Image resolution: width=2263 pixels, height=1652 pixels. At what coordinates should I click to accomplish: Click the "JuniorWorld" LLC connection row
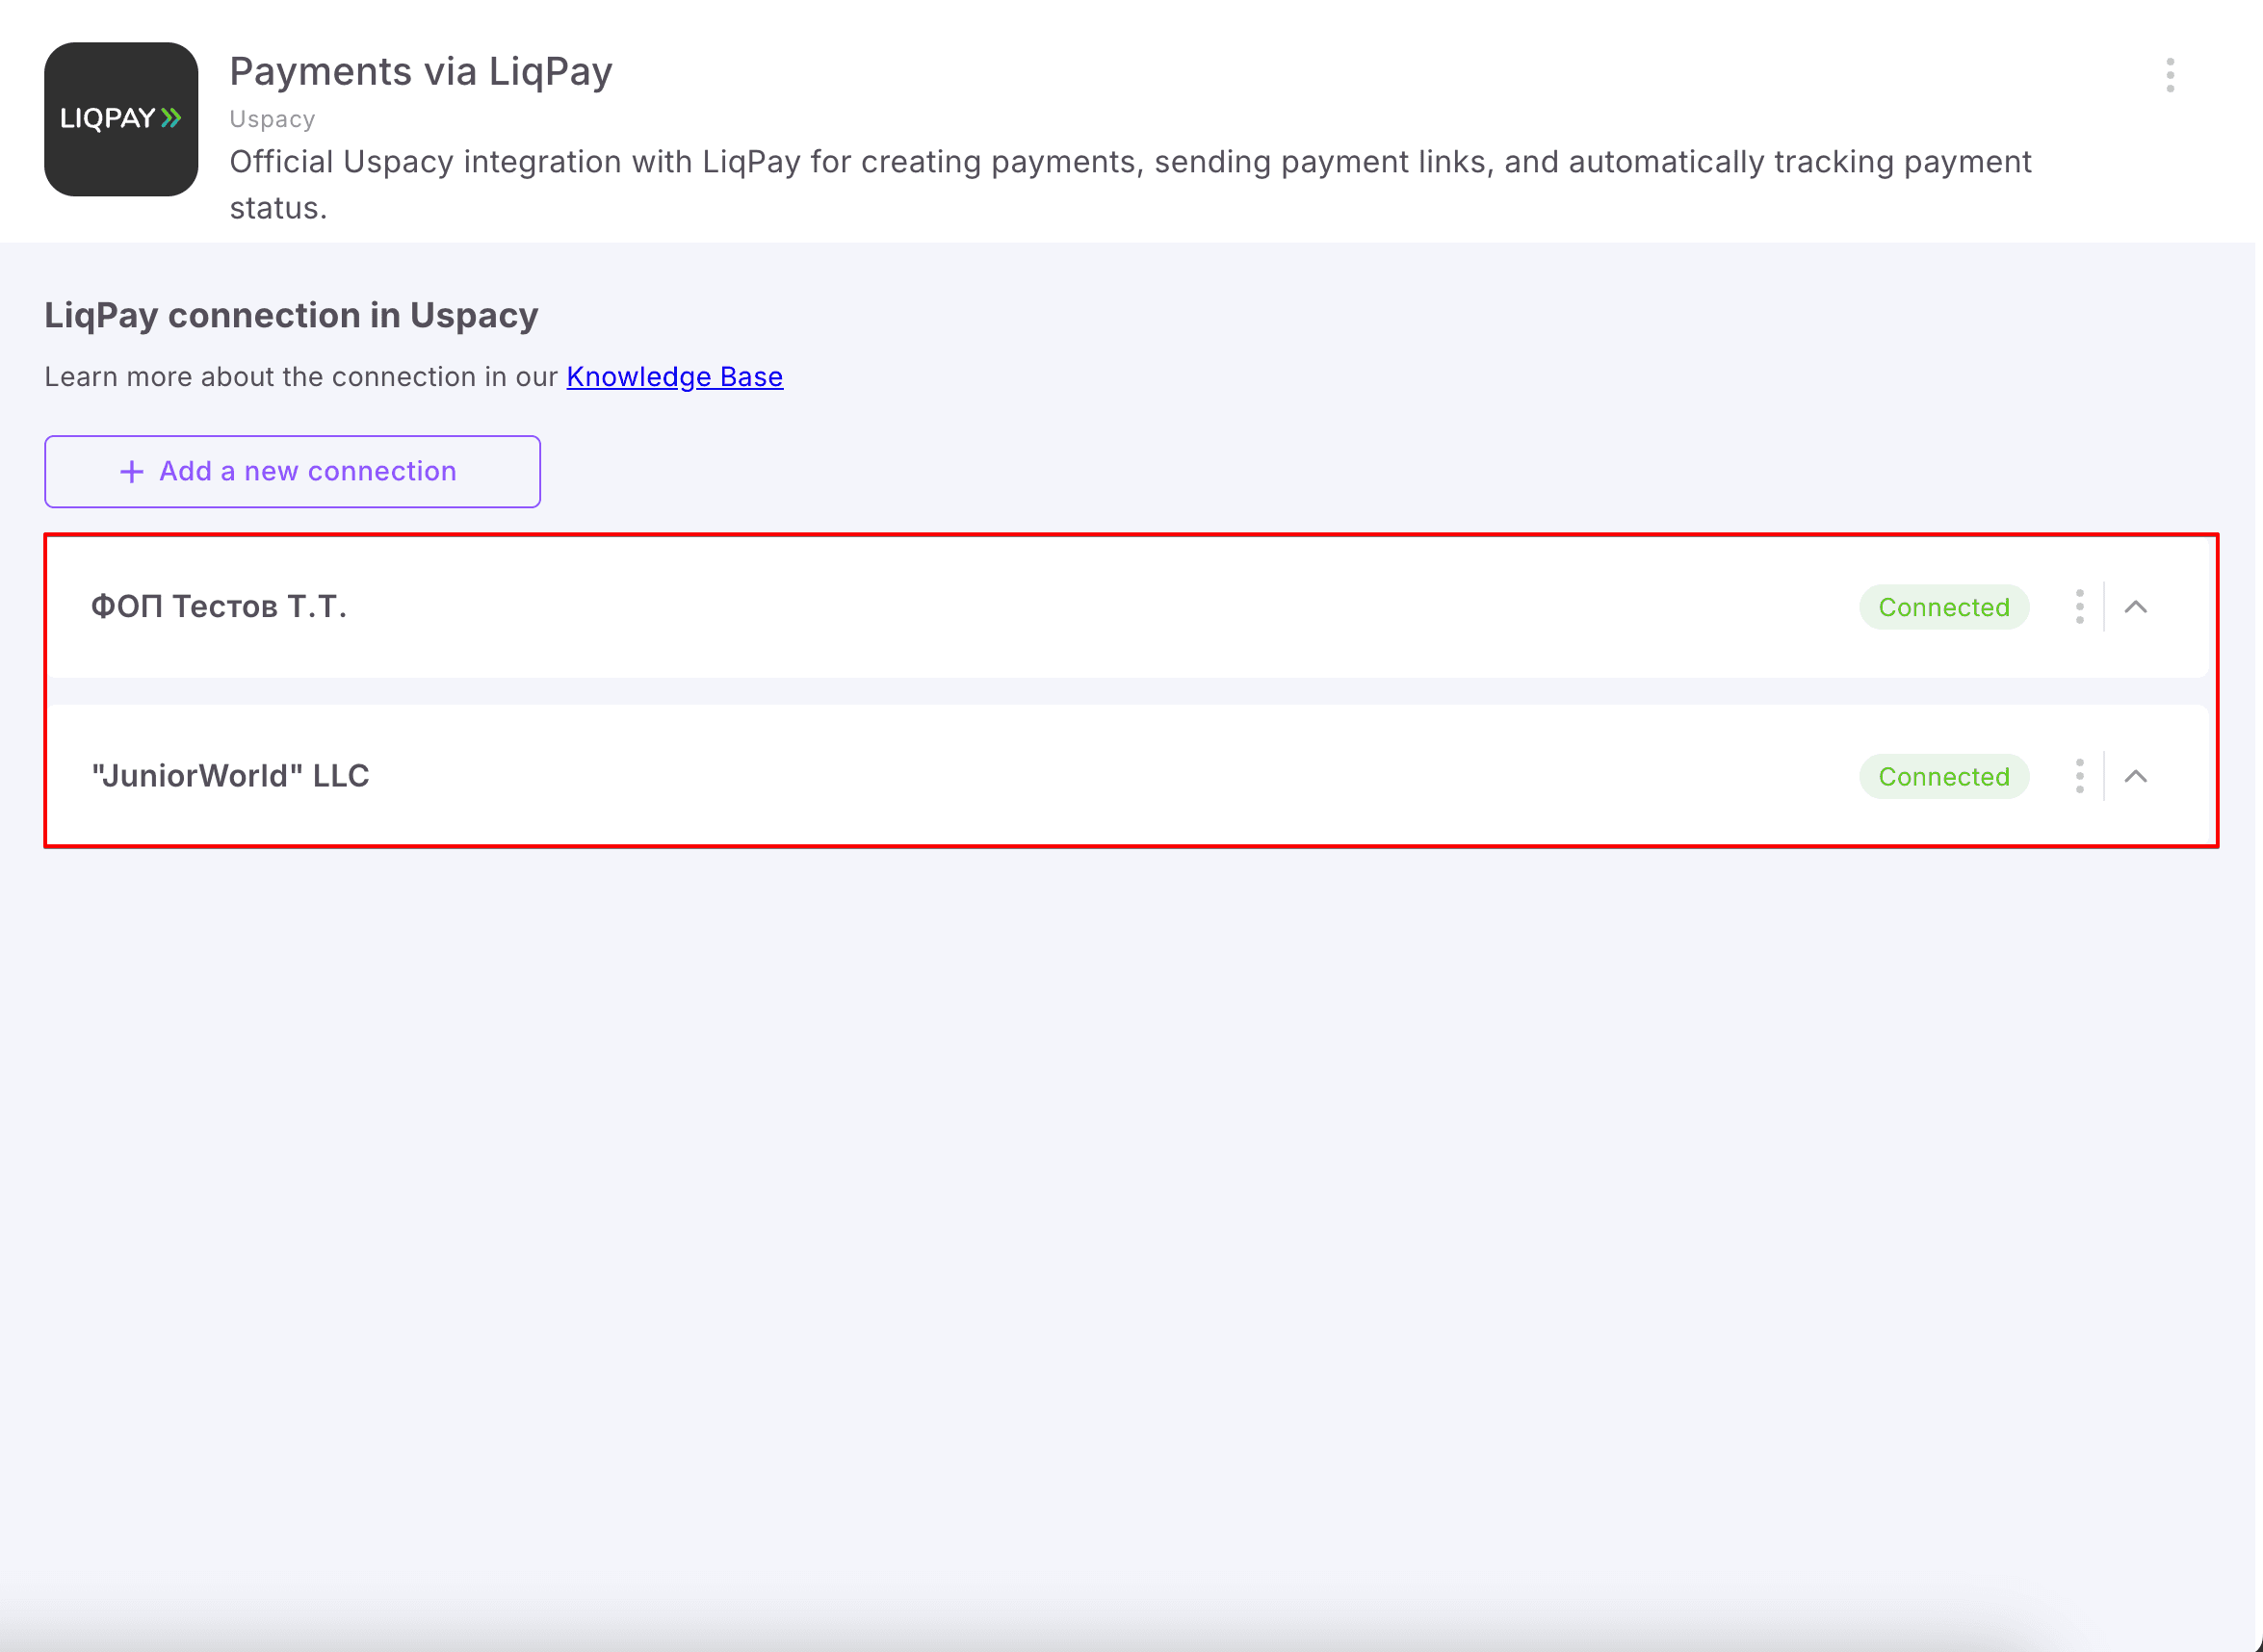coord(1127,776)
